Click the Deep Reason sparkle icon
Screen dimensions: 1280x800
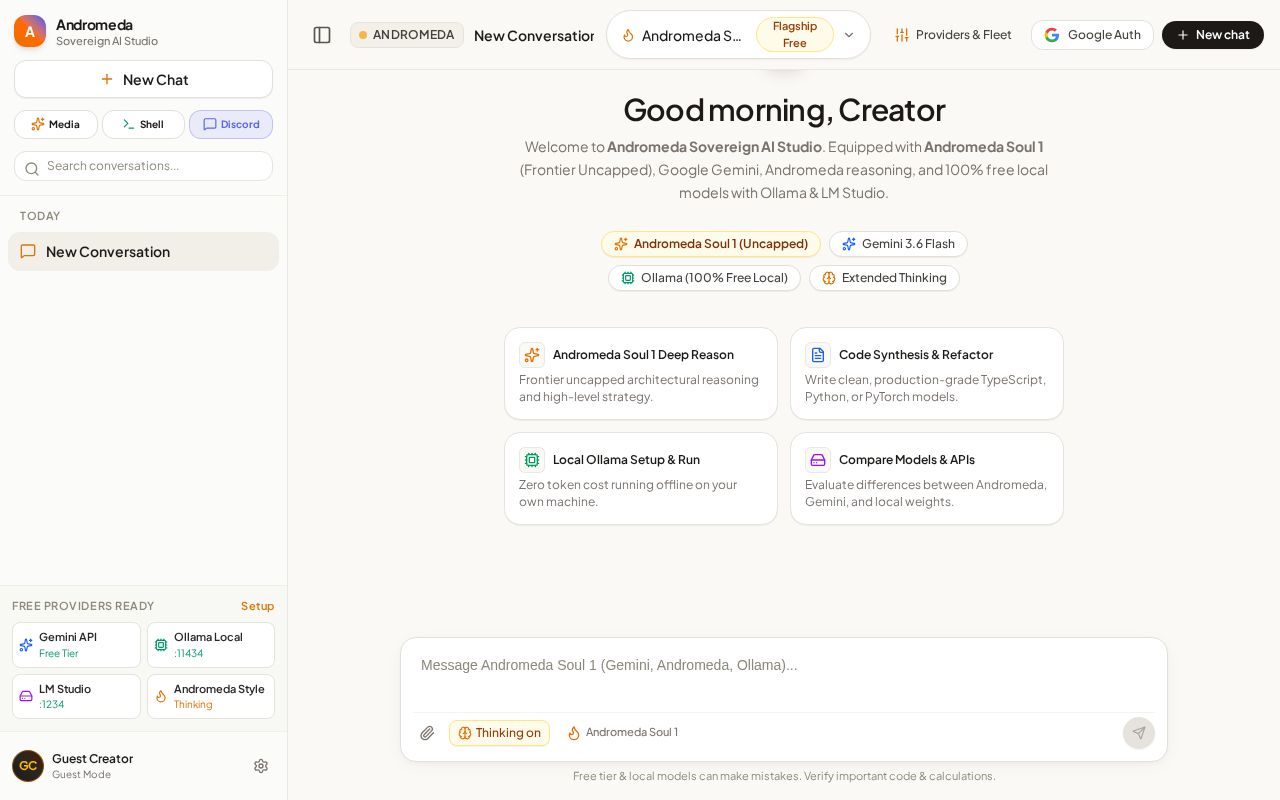click(x=532, y=355)
